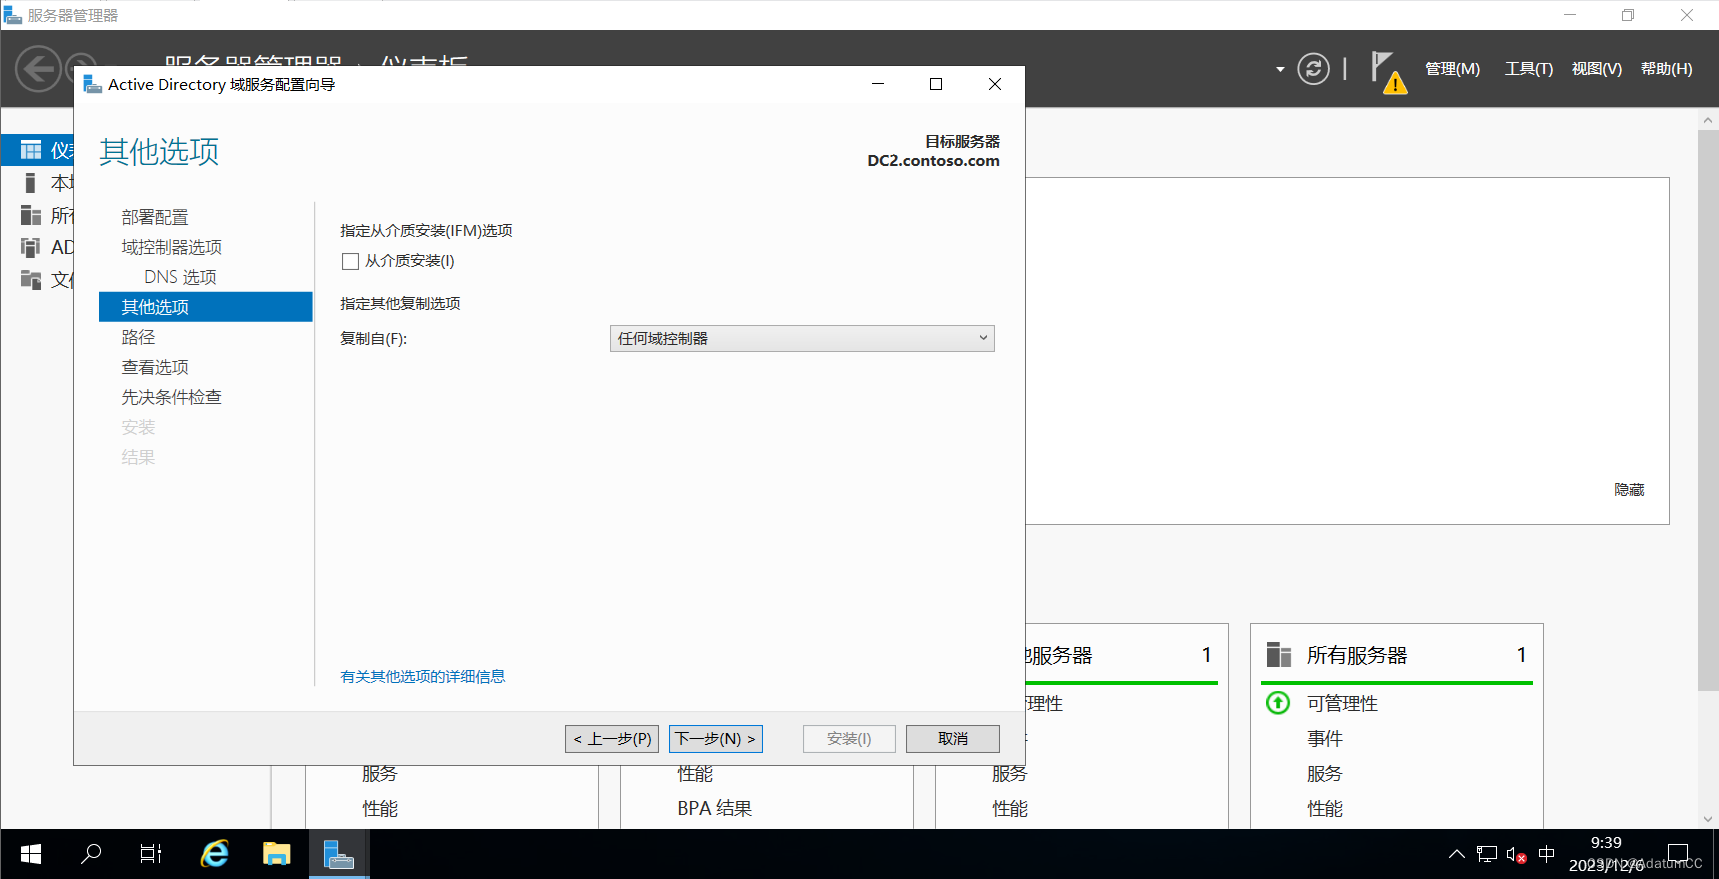Screen dimensions: 1719x879
Task: Open File Explorer from taskbar
Action: tap(276, 854)
